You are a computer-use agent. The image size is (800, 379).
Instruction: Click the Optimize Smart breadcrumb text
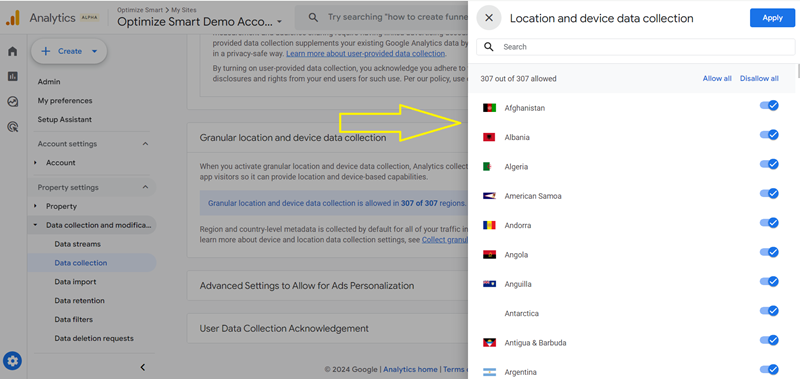click(139, 10)
